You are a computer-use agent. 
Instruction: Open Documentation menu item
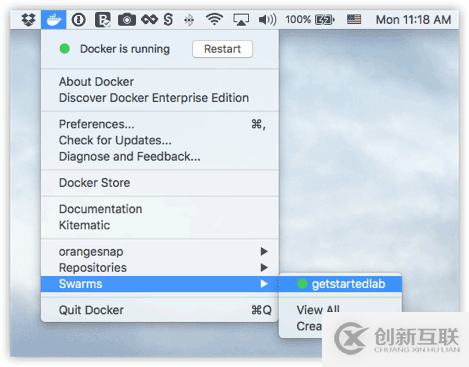[160, 209]
